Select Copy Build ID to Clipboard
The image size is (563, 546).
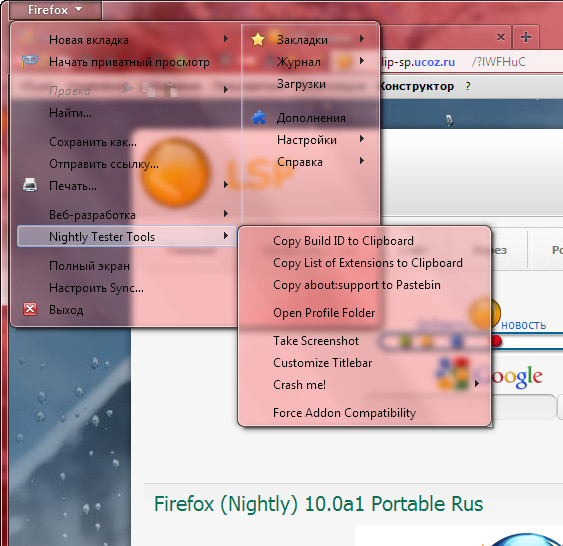(343, 241)
